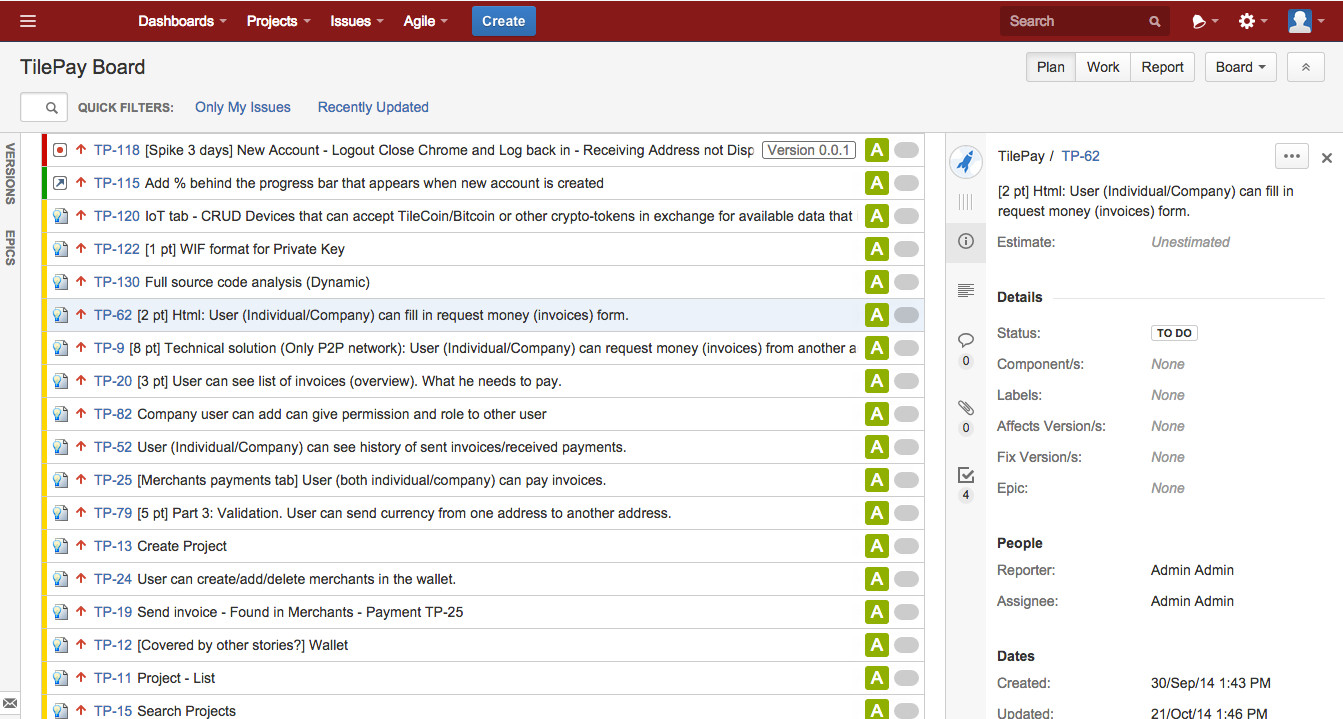Open the Versions side panel
This screenshot has width=1343, height=719.
tap(10, 174)
